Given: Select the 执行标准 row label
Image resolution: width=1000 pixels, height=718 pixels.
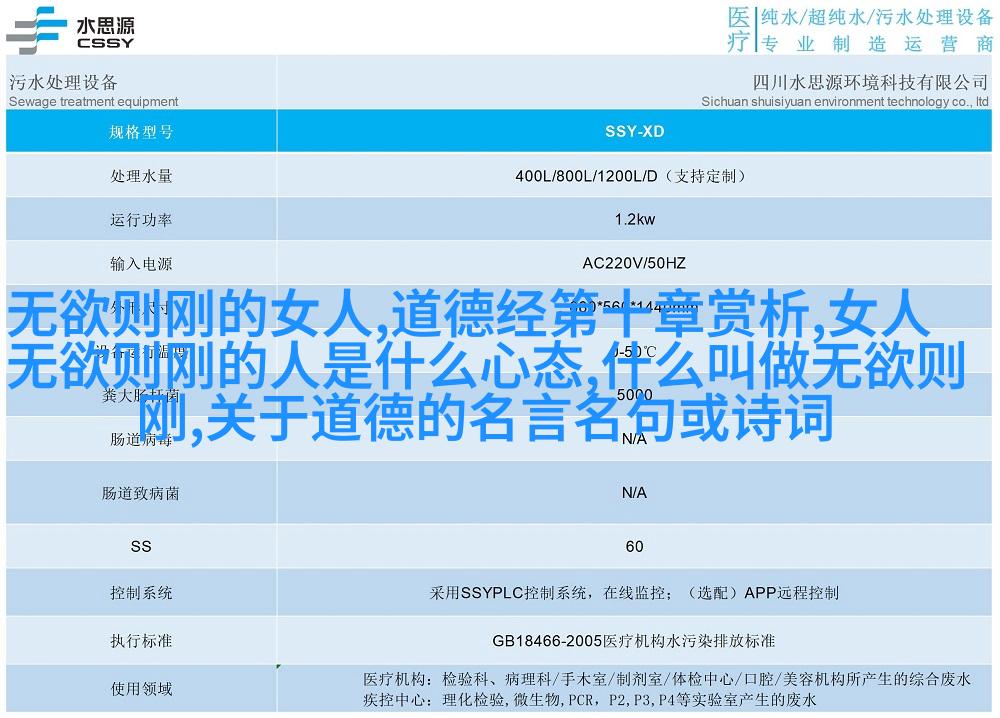Looking at the screenshot, I should pyautogui.click(x=141, y=641).
